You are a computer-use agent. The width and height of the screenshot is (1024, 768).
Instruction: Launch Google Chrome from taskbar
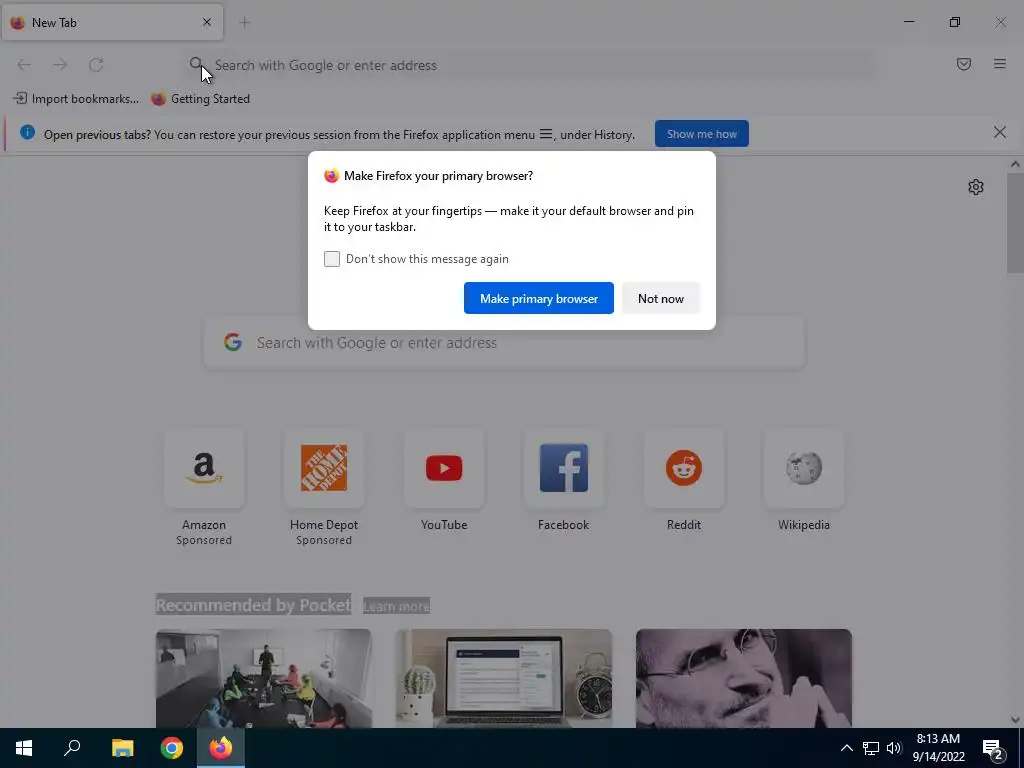coord(172,748)
